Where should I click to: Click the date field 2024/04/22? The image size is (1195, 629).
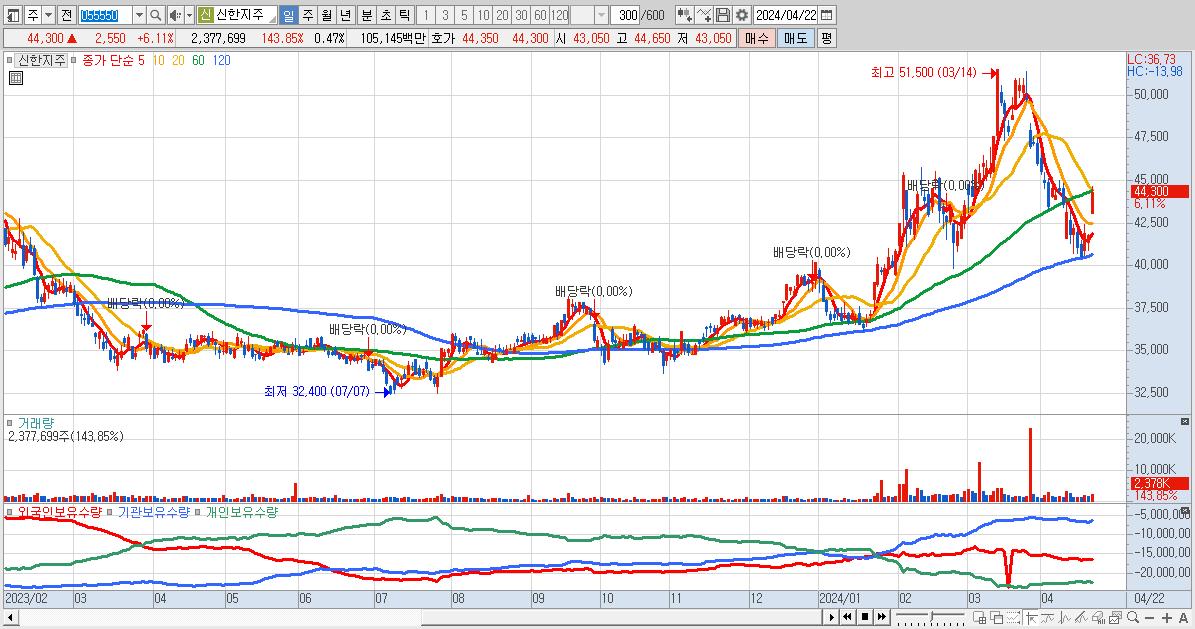786,14
